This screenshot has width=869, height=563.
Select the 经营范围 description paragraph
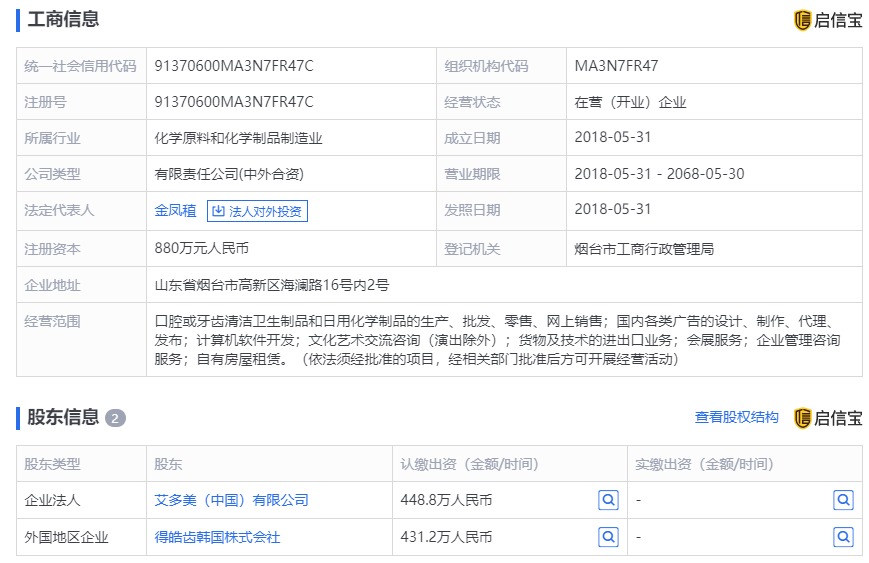(x=498, y=340)
